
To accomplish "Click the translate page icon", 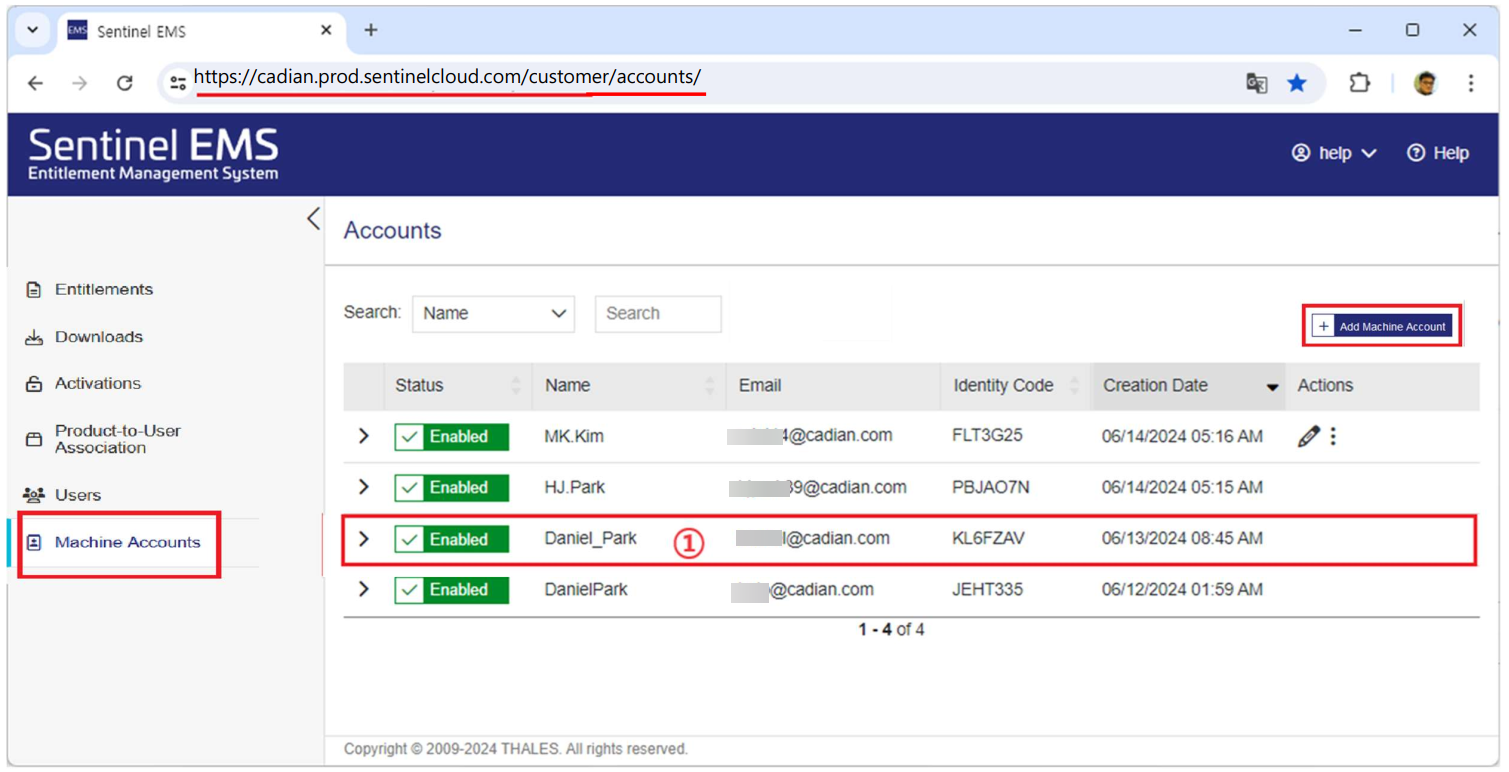I will 1257,83.
